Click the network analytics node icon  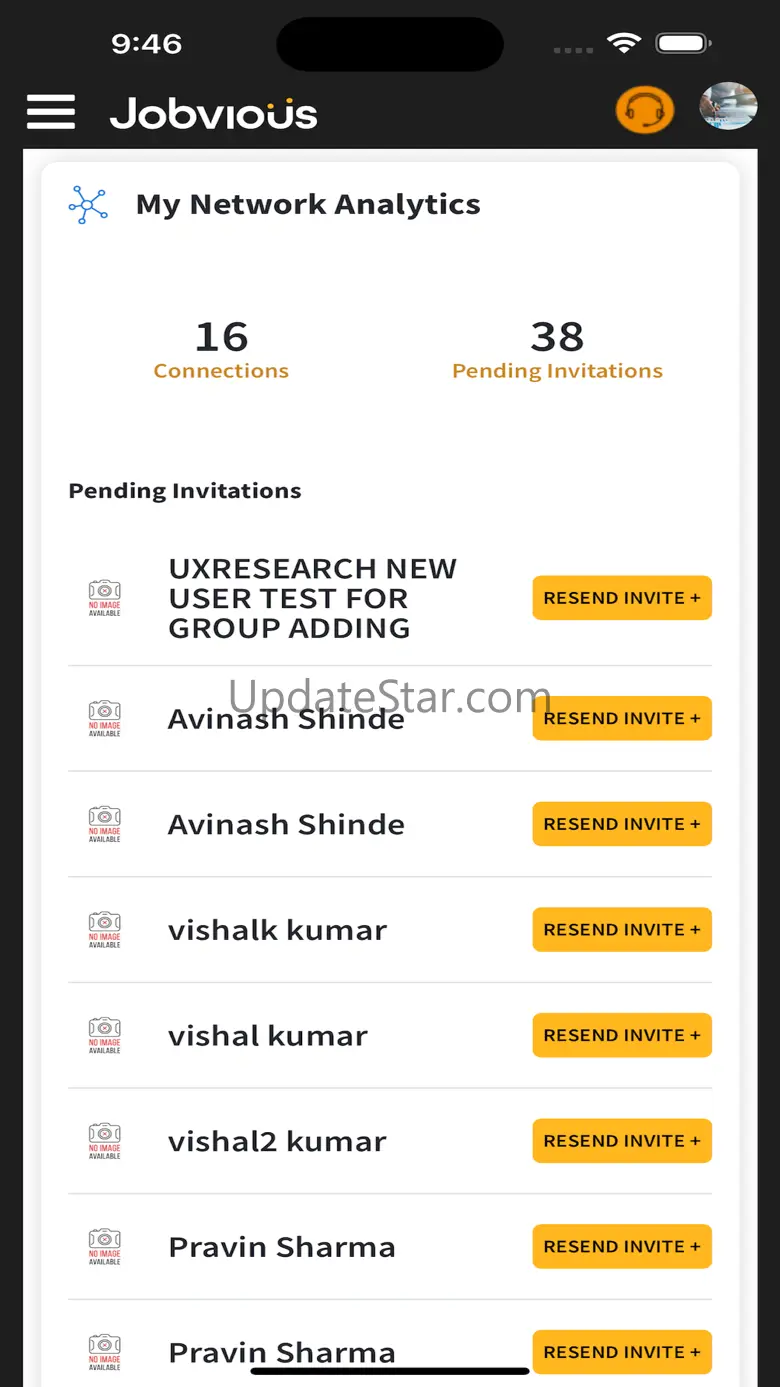[x=88, y=204]
